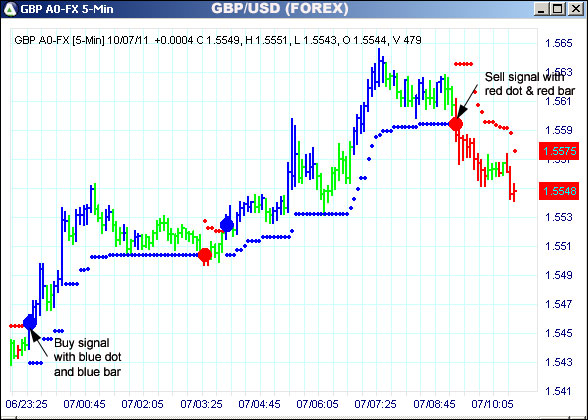Click the 07/06:05 time axis label
Screen dimensions: 588x420
(318, 404)
